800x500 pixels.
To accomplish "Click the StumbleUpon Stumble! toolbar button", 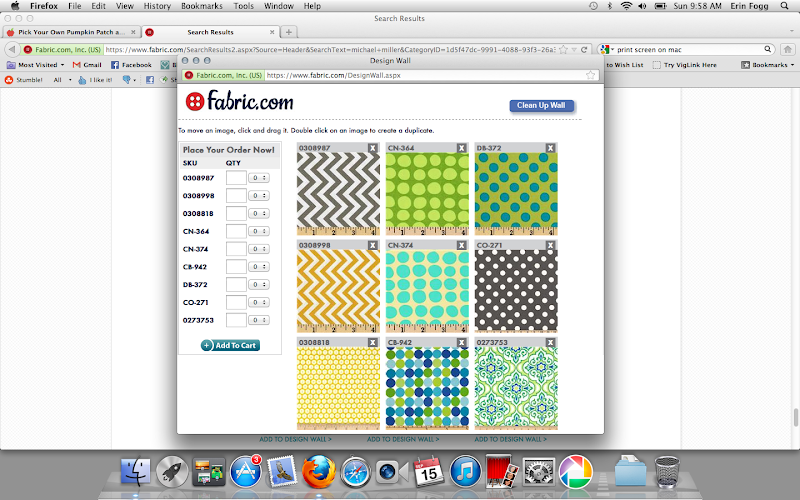I will click(24, 80).
